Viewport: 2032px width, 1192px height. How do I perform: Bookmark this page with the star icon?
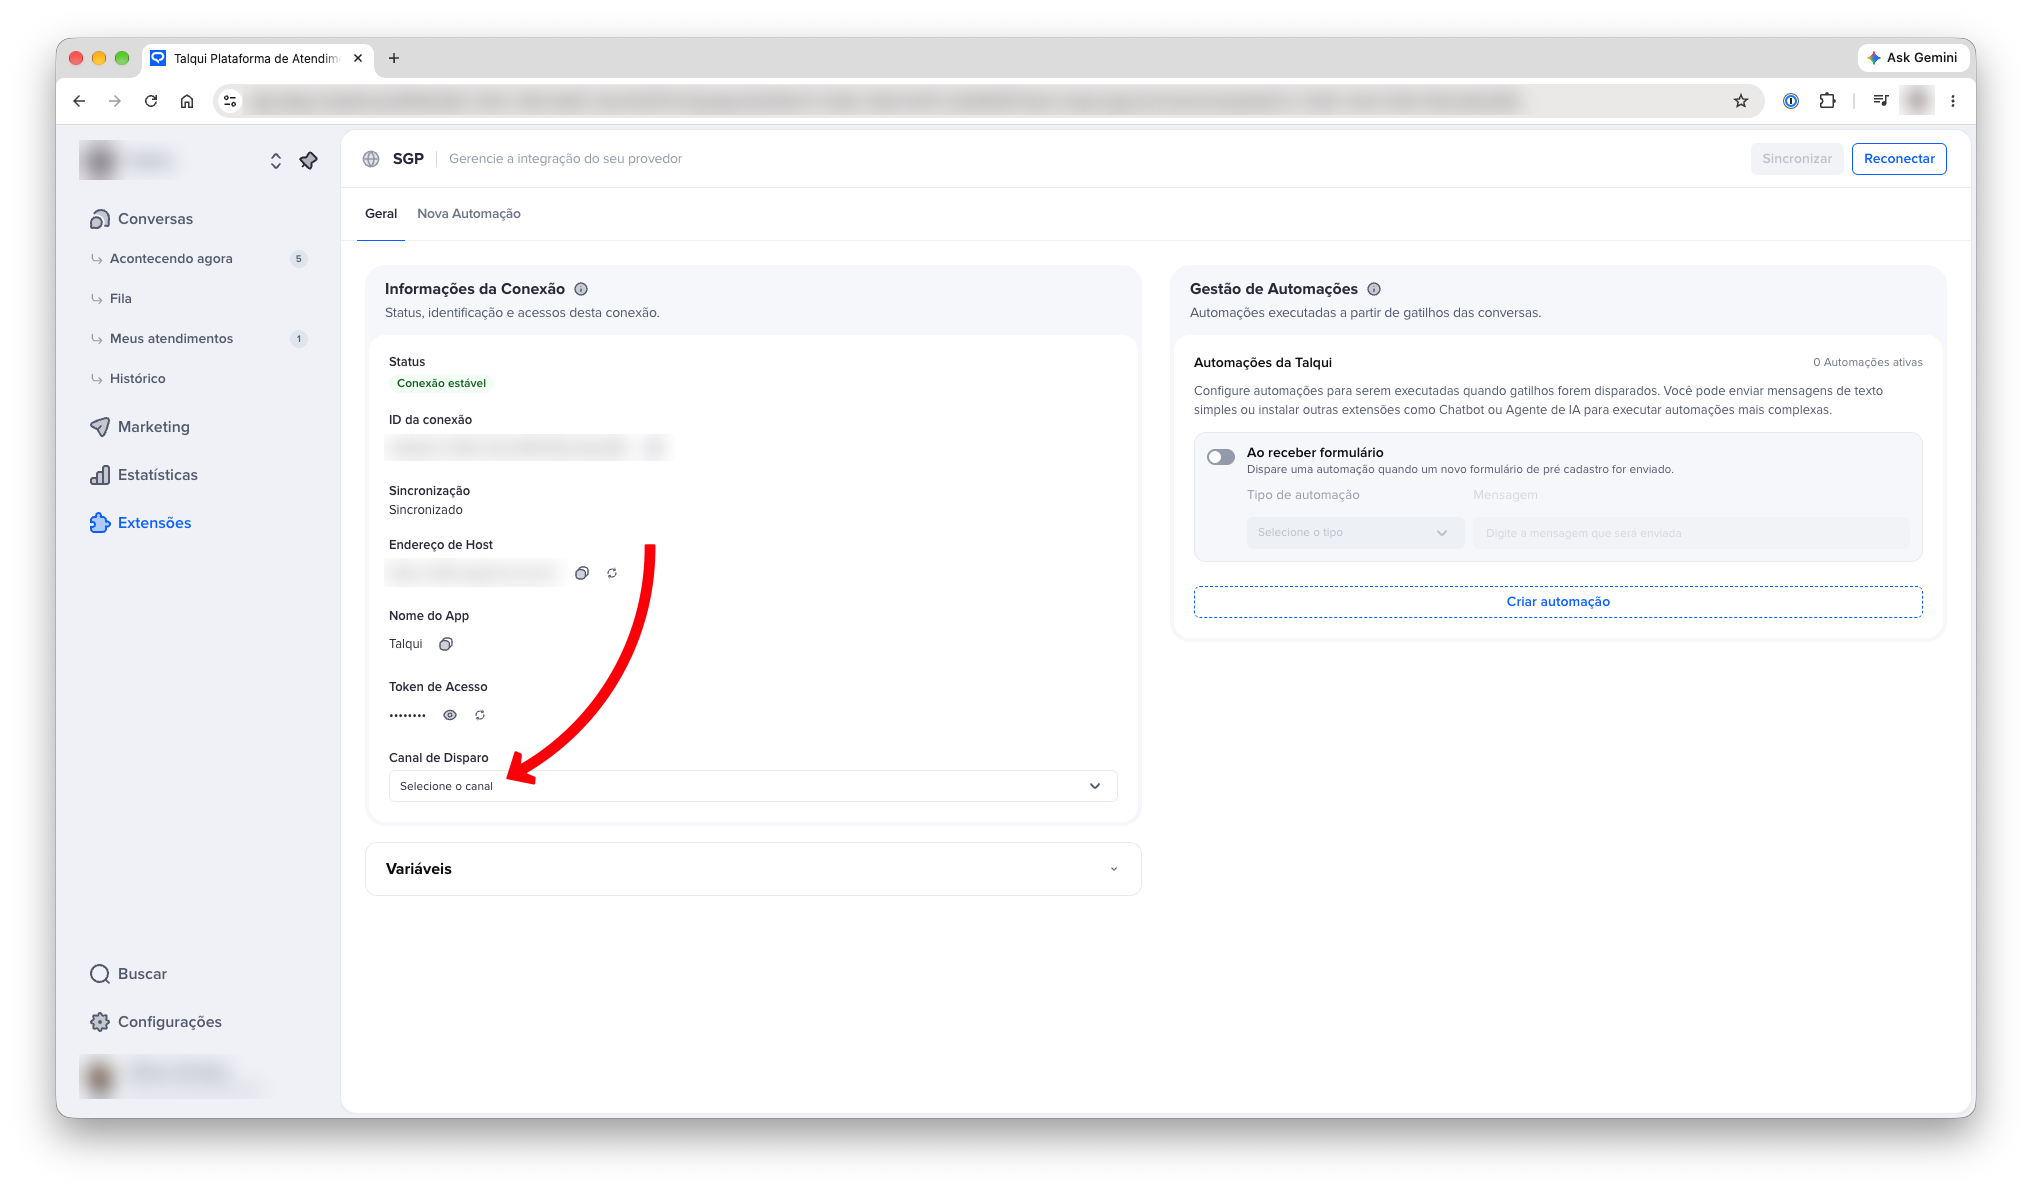[x=1741, y=101]
